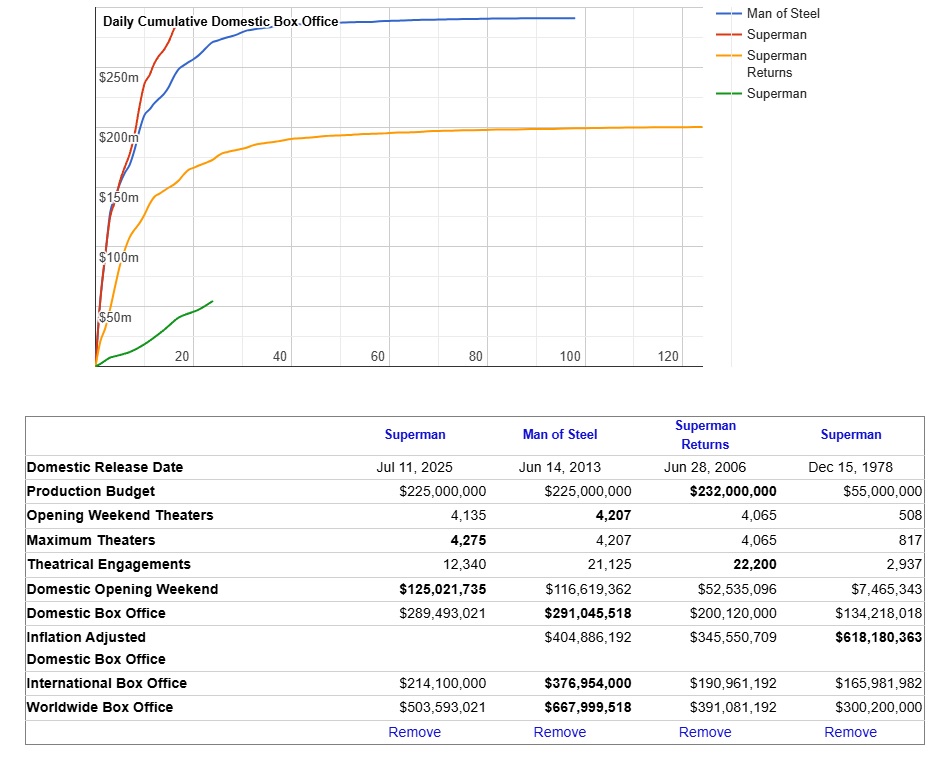
Task: Click the $404,886,192 inflation adjusted value
Action: [x=588, y=637]
